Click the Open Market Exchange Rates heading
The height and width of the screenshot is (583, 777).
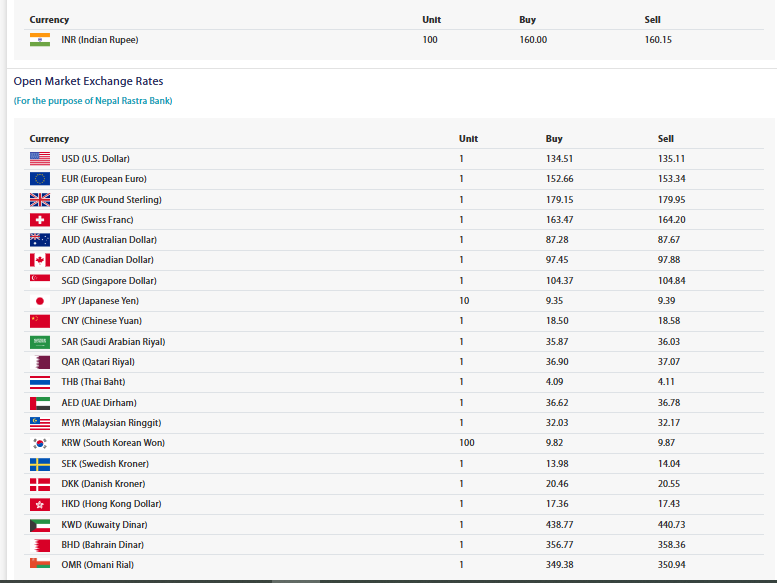pos(88,81)
